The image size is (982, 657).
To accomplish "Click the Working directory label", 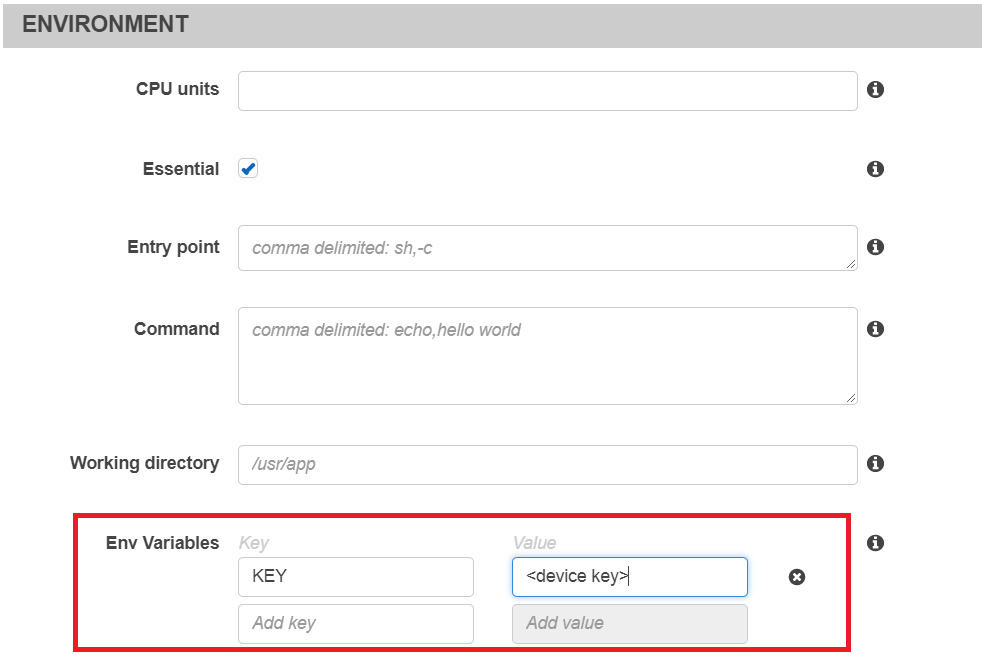I will coord(144,463).
